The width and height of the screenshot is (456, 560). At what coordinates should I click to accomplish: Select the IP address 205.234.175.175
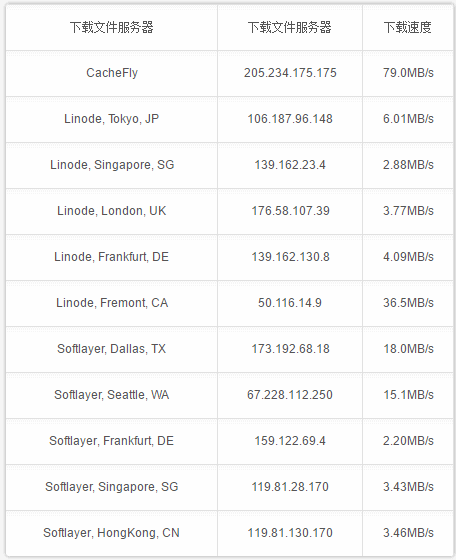click(x=290, y=73)
